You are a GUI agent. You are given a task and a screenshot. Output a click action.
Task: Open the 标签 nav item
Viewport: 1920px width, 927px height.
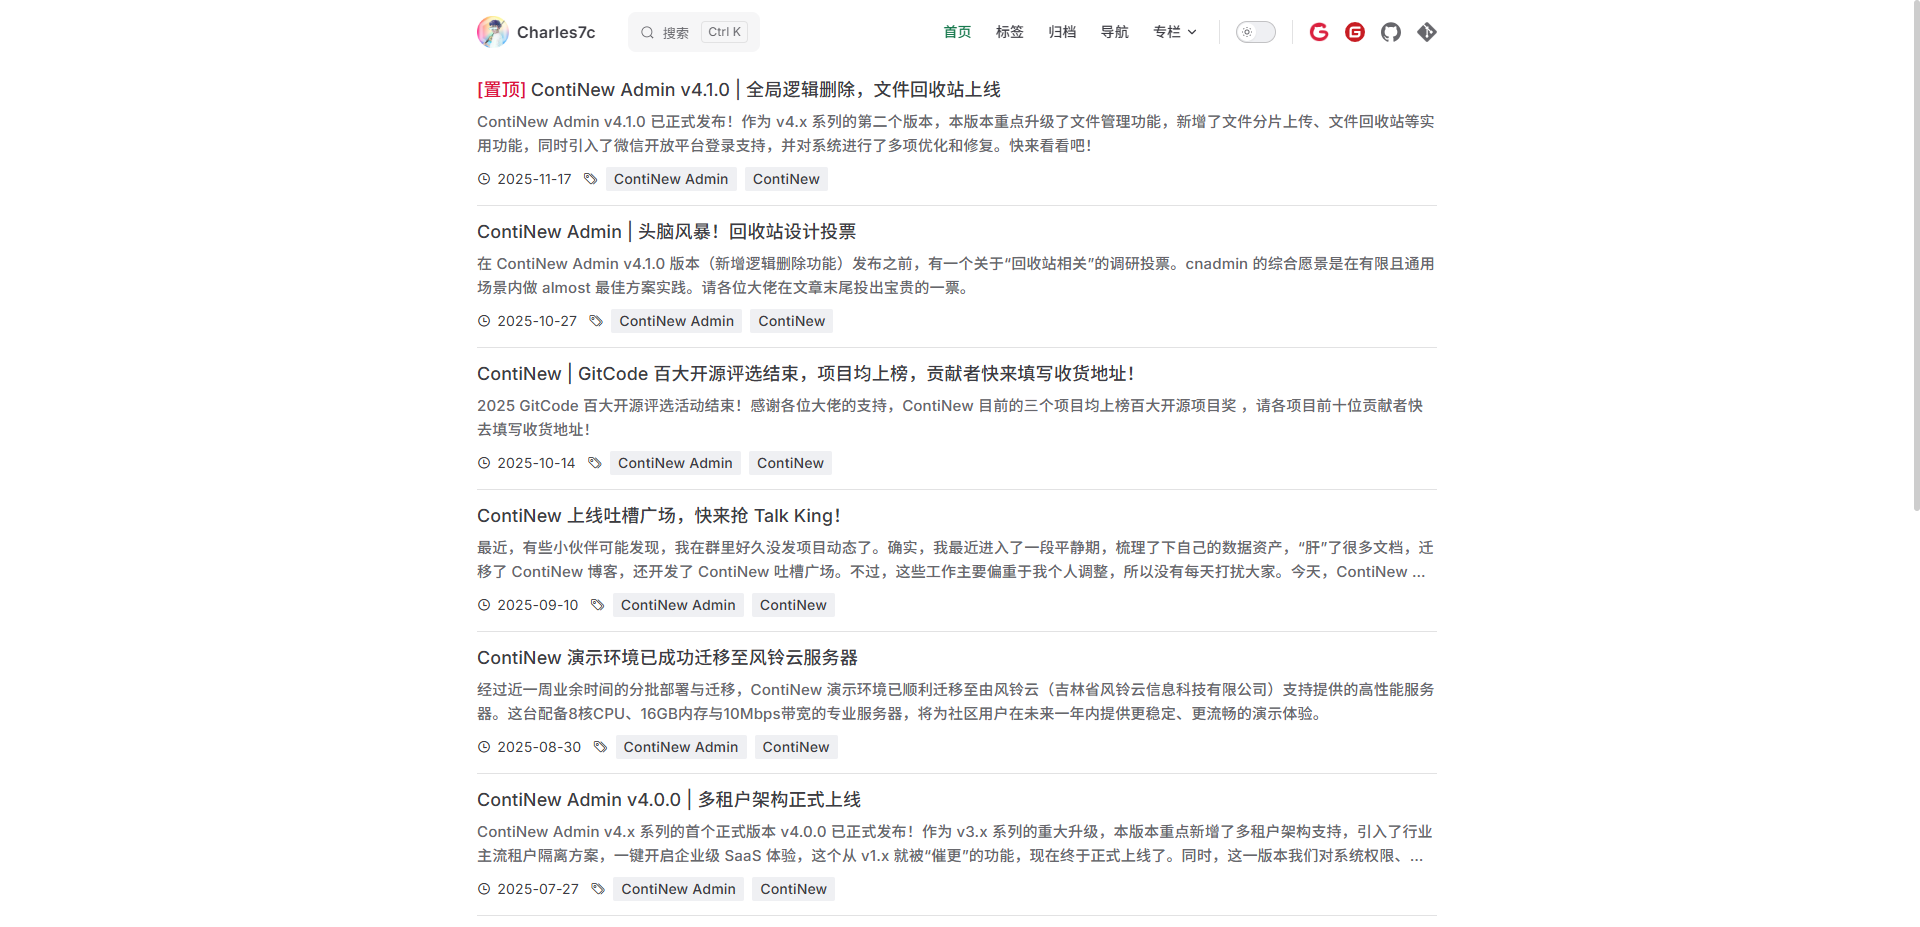click(1010, 32)
